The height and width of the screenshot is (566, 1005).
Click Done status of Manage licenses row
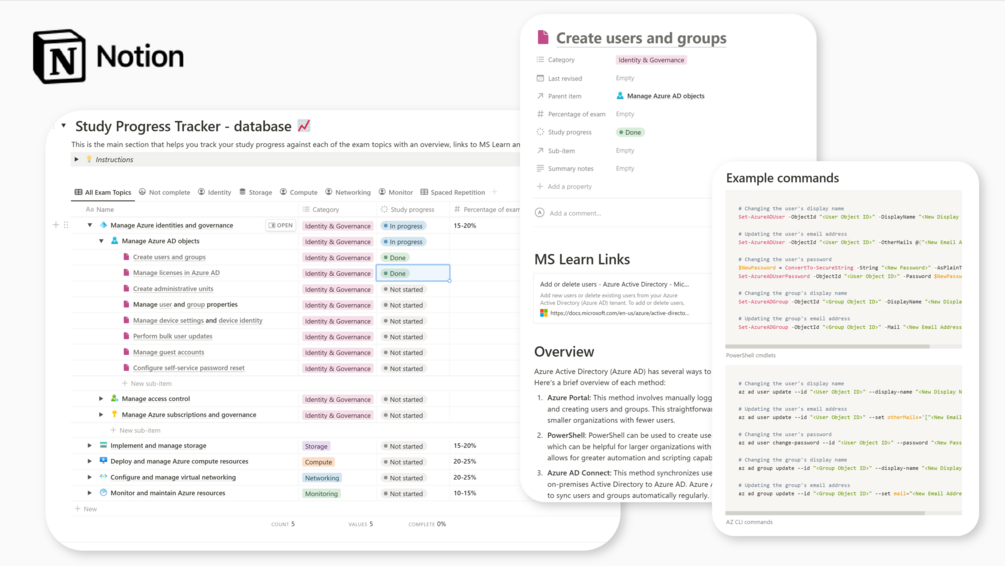395,274
